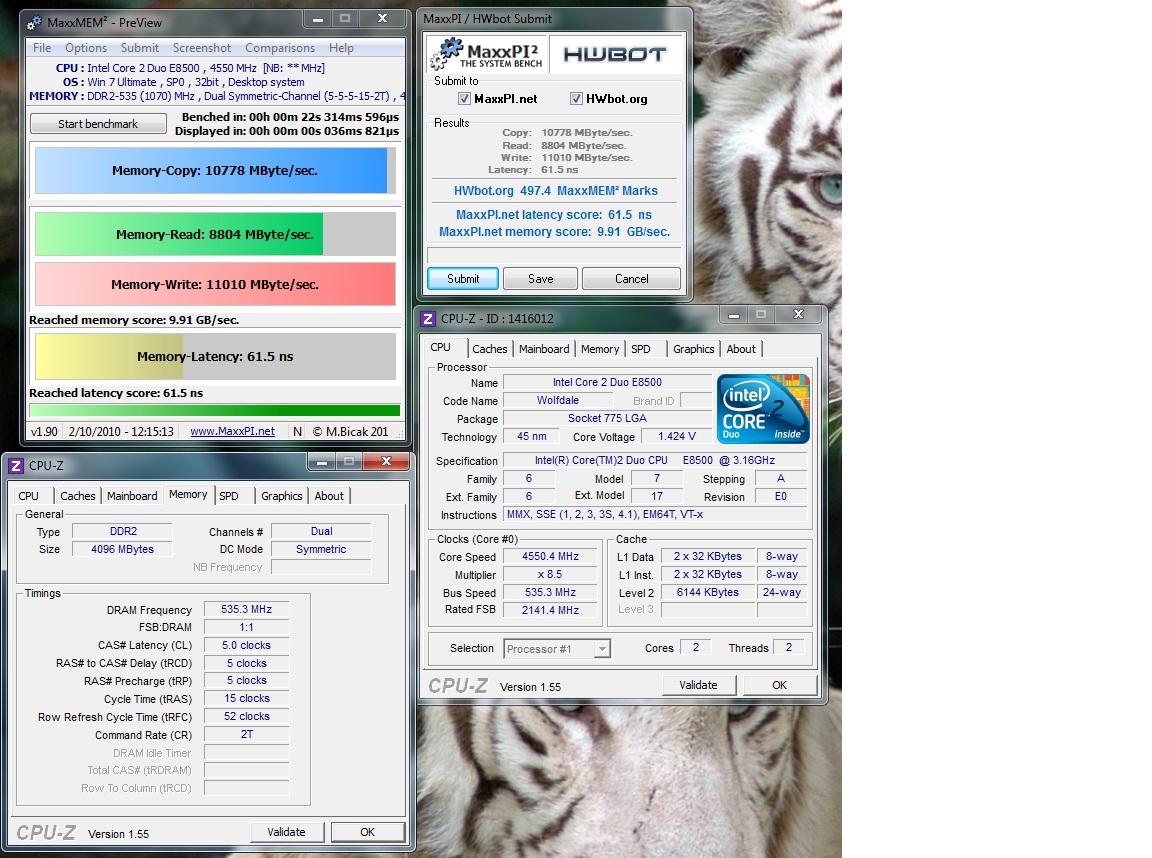The image size is (1152, 858).
Task: Select SPD tab in CPU-Z memory window
Action: point(228,496)
